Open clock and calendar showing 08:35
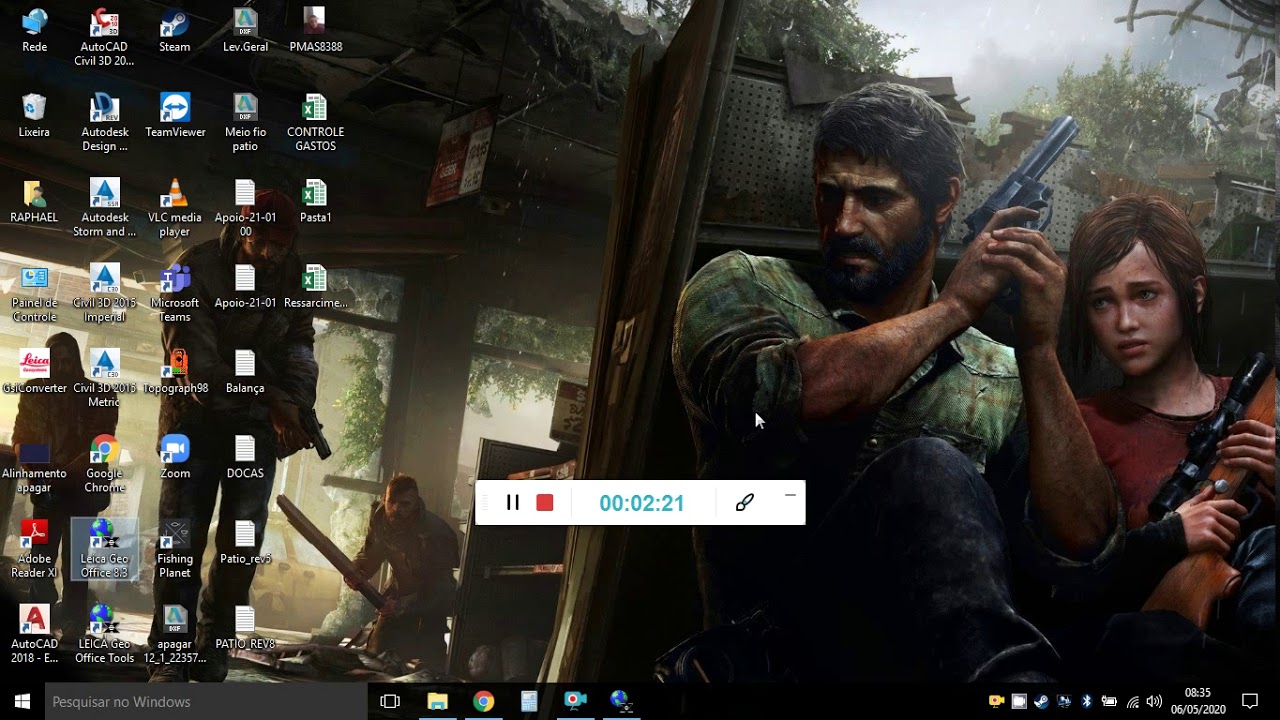Screen dimensions: 1280x720 (1197, 701)
